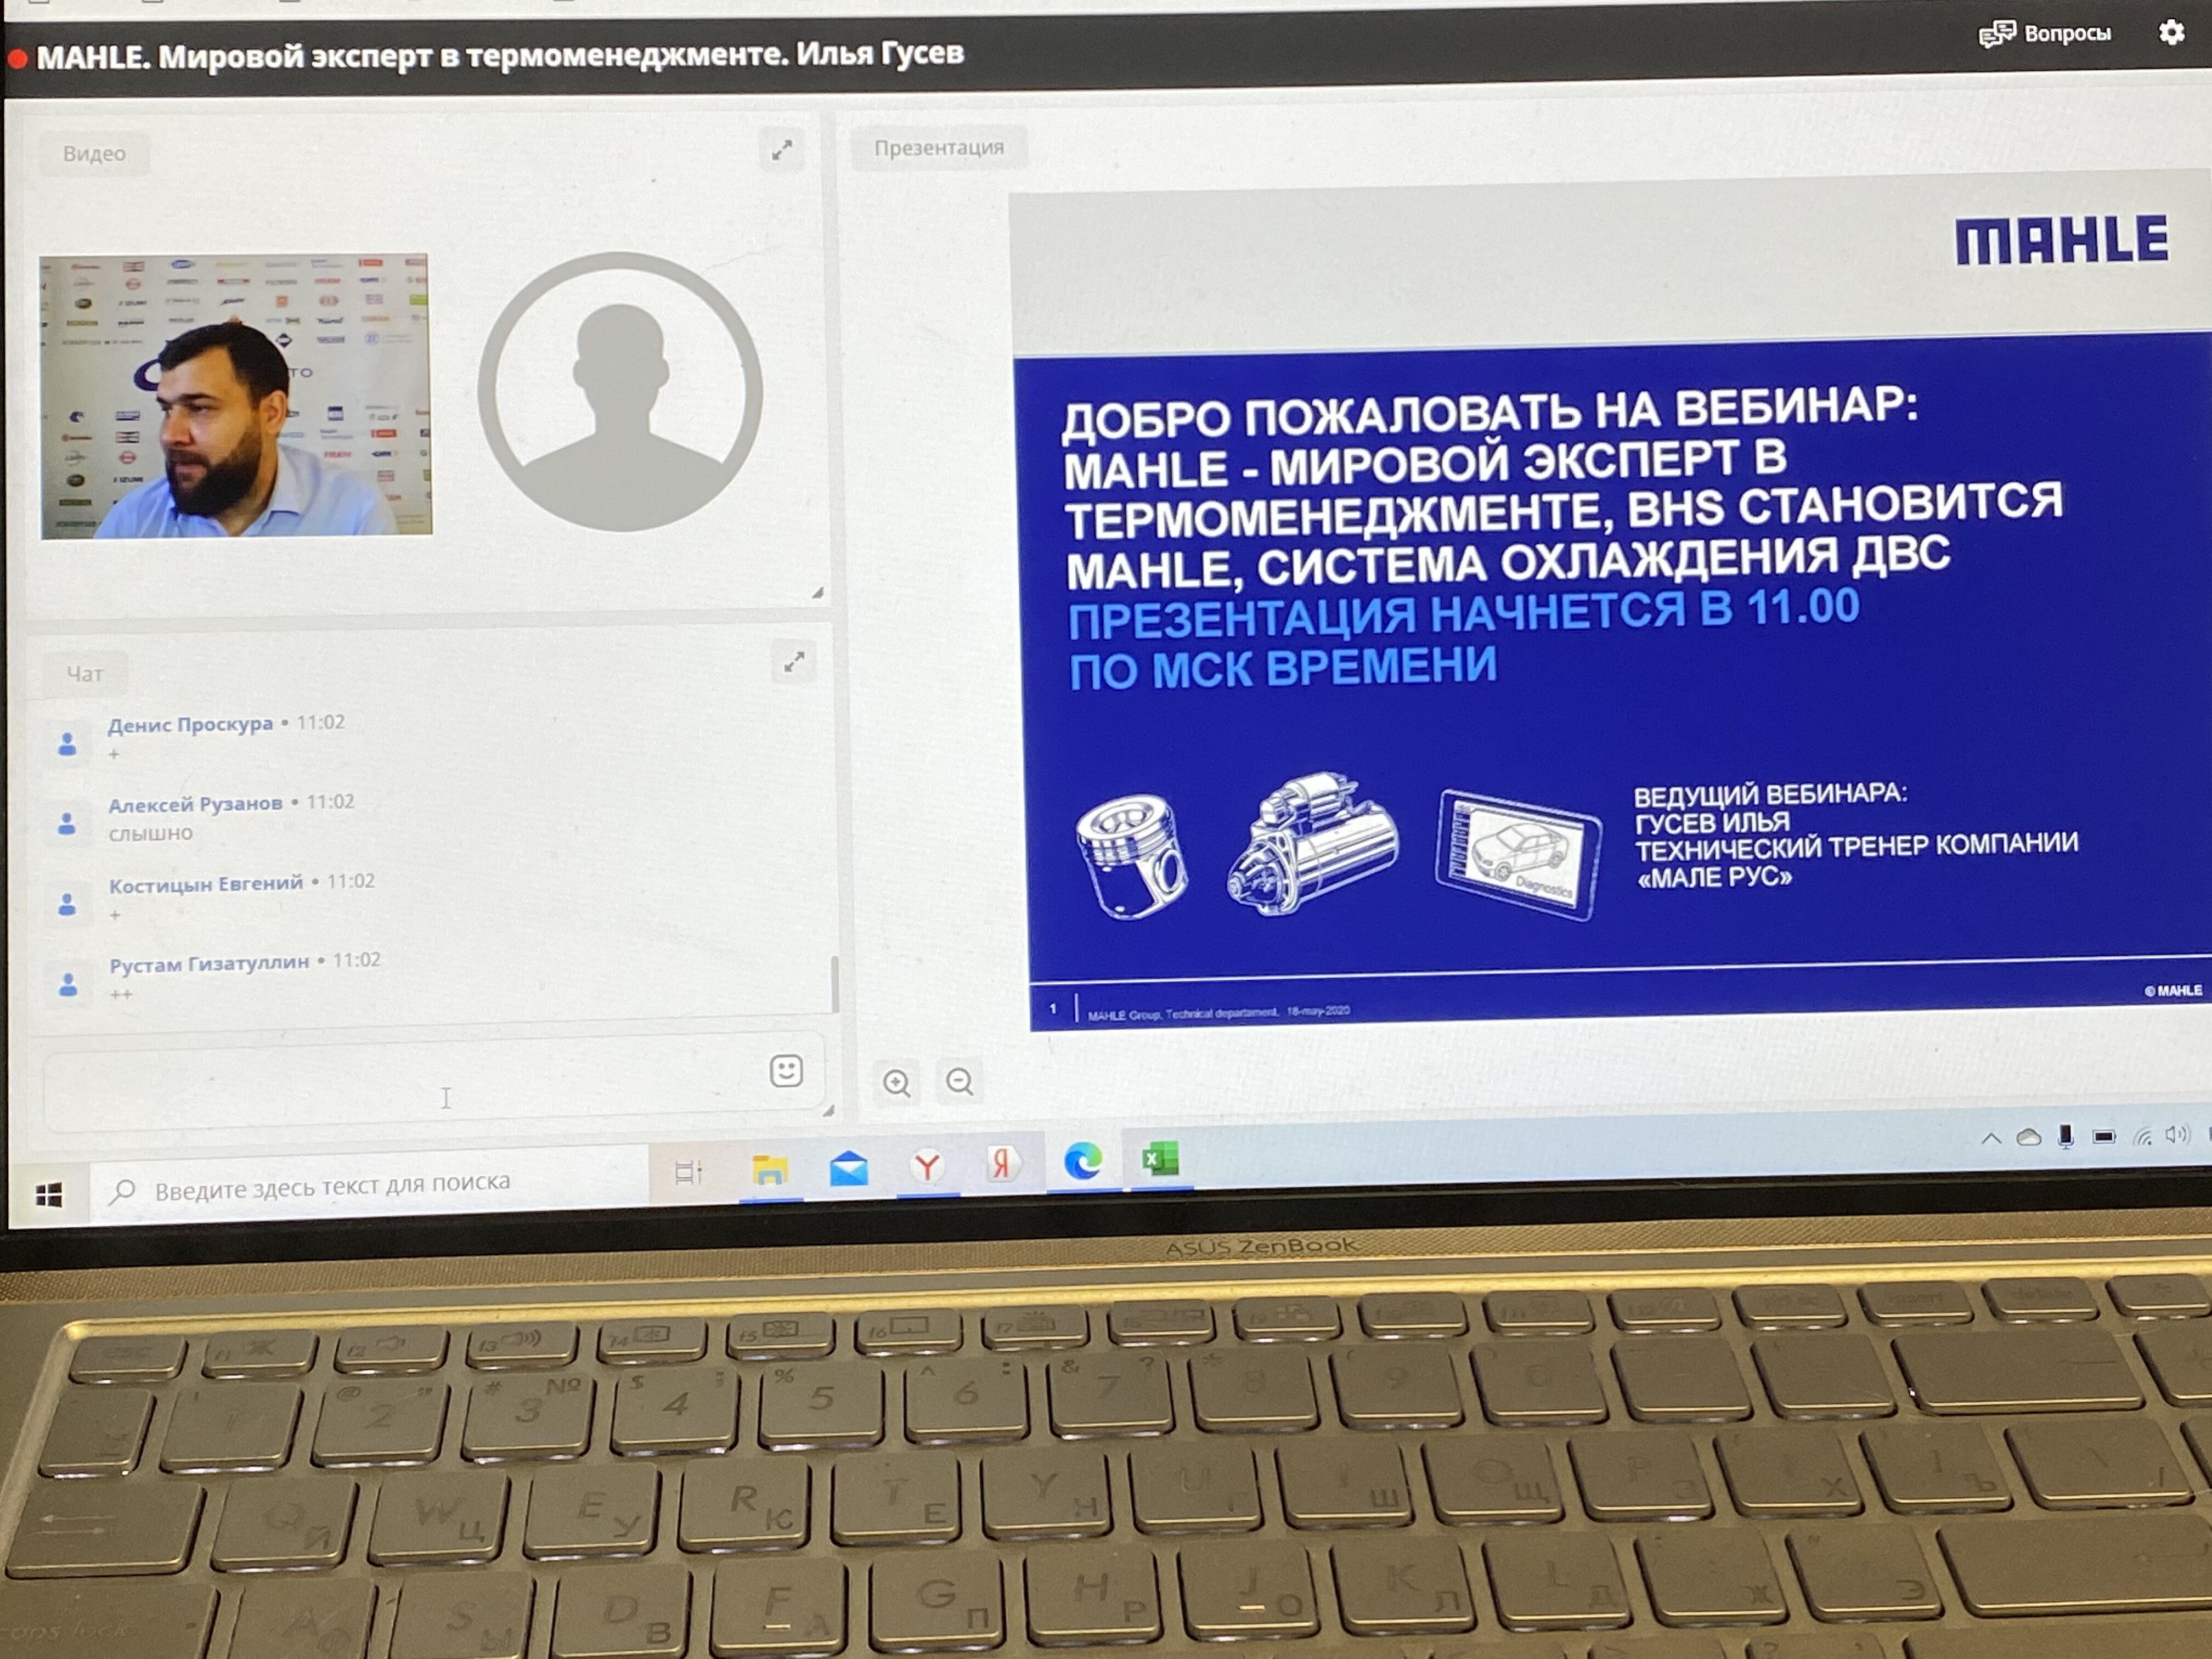Click the webinar title text in header
This screenshot has width=2212, height=1659.
point(500,54)
